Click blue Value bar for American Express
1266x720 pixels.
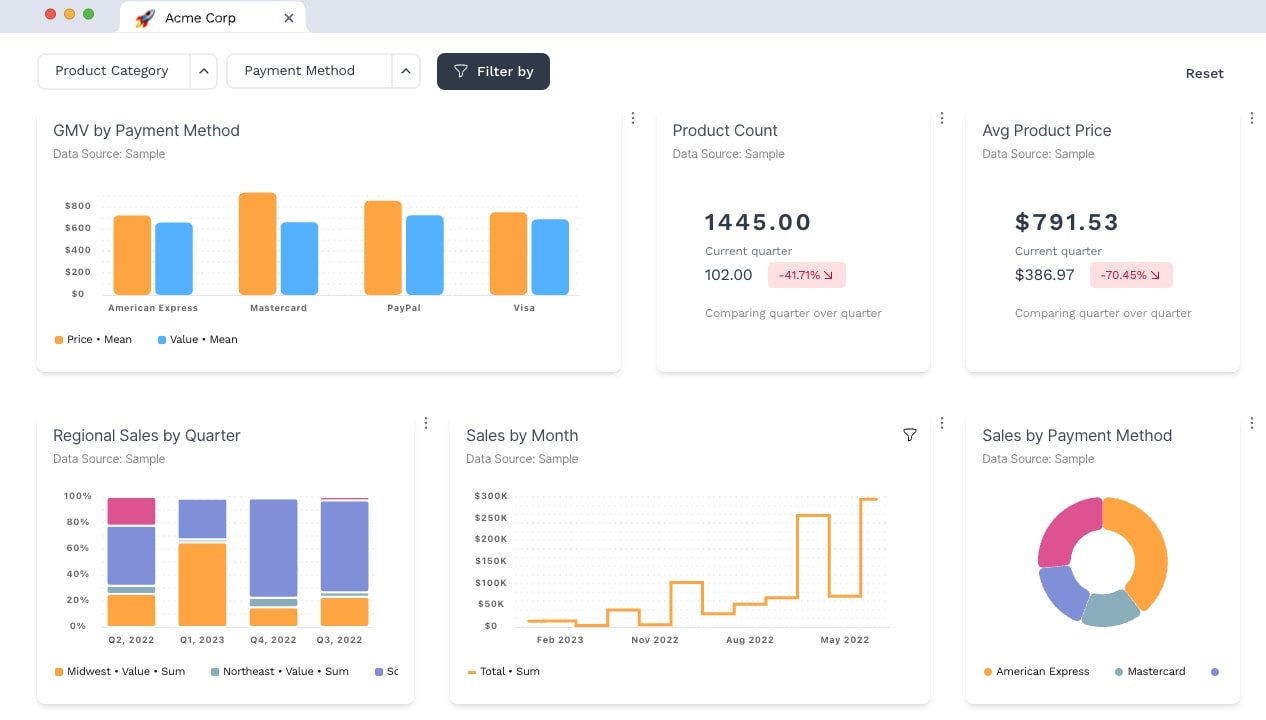(x=174, y=259)
